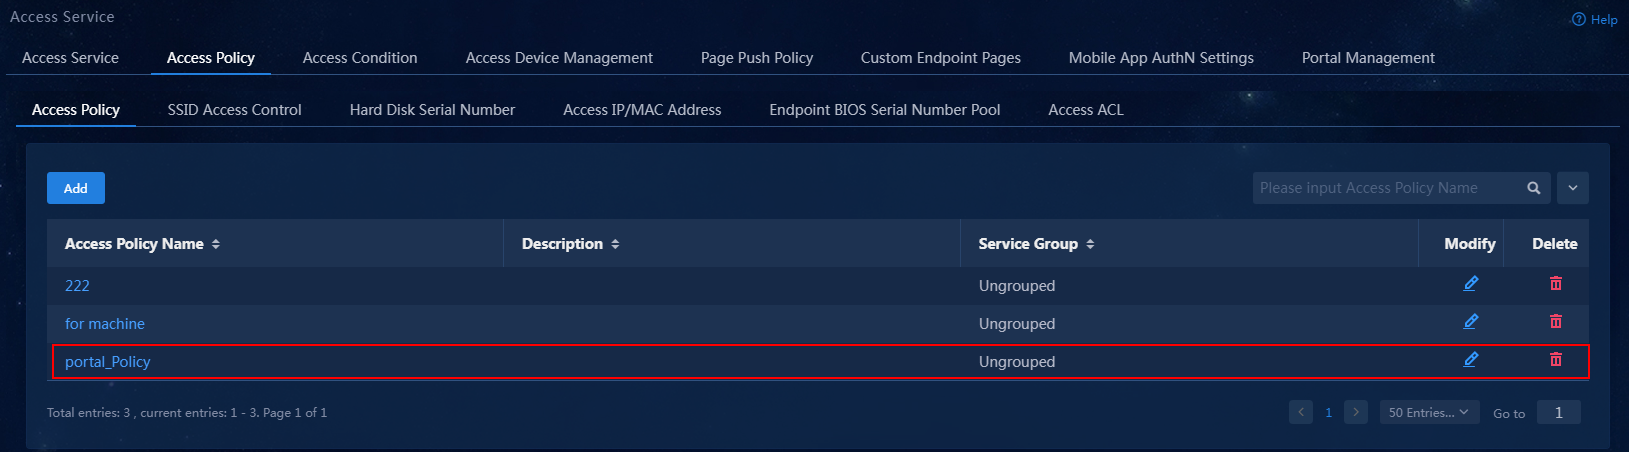Sort the Description column
Screen dimensions: 1629x452
point(615,244)
